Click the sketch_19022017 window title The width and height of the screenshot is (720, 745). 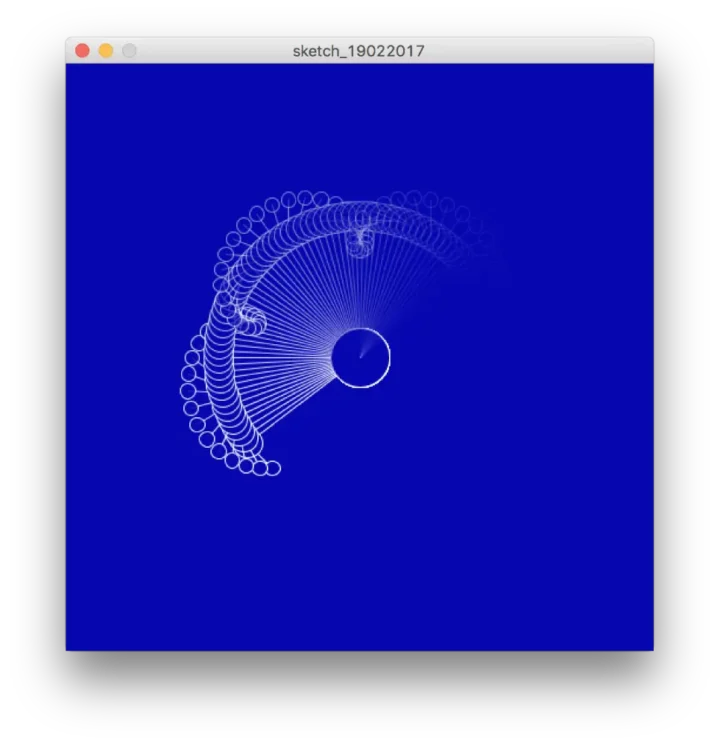point(359,51)
